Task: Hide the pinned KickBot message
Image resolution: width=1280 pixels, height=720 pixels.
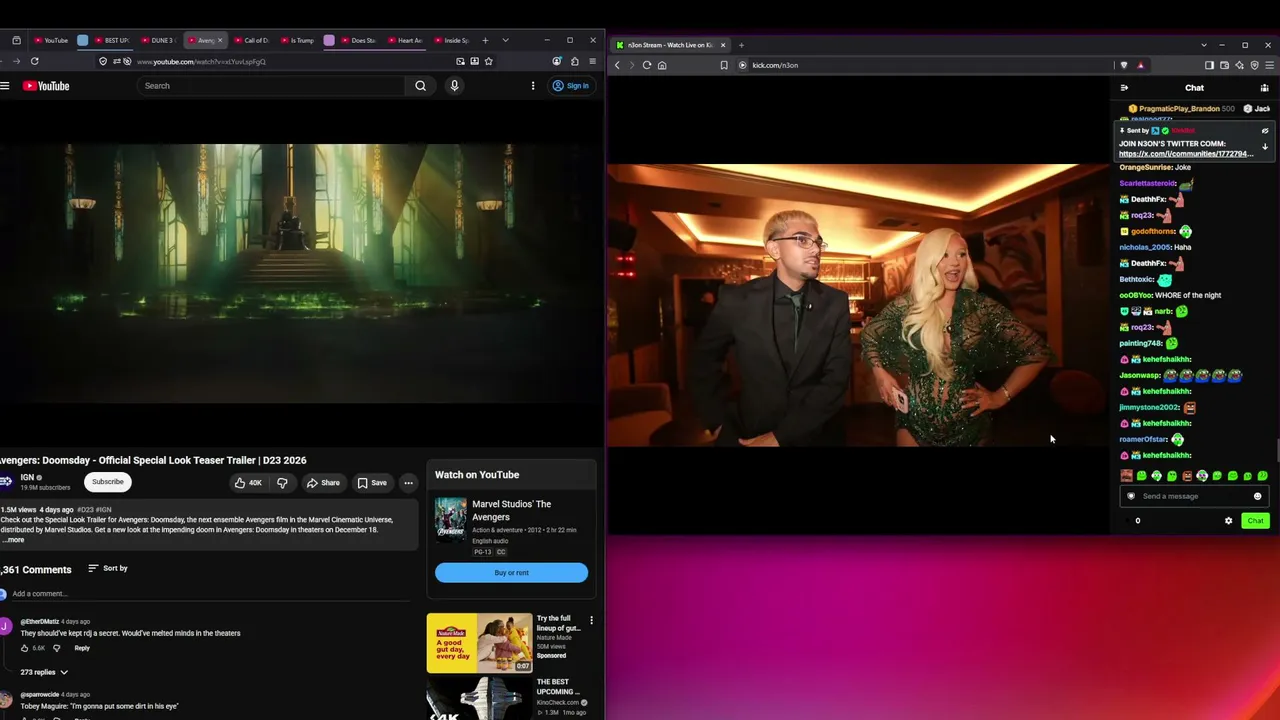Action: [1265, 131]
